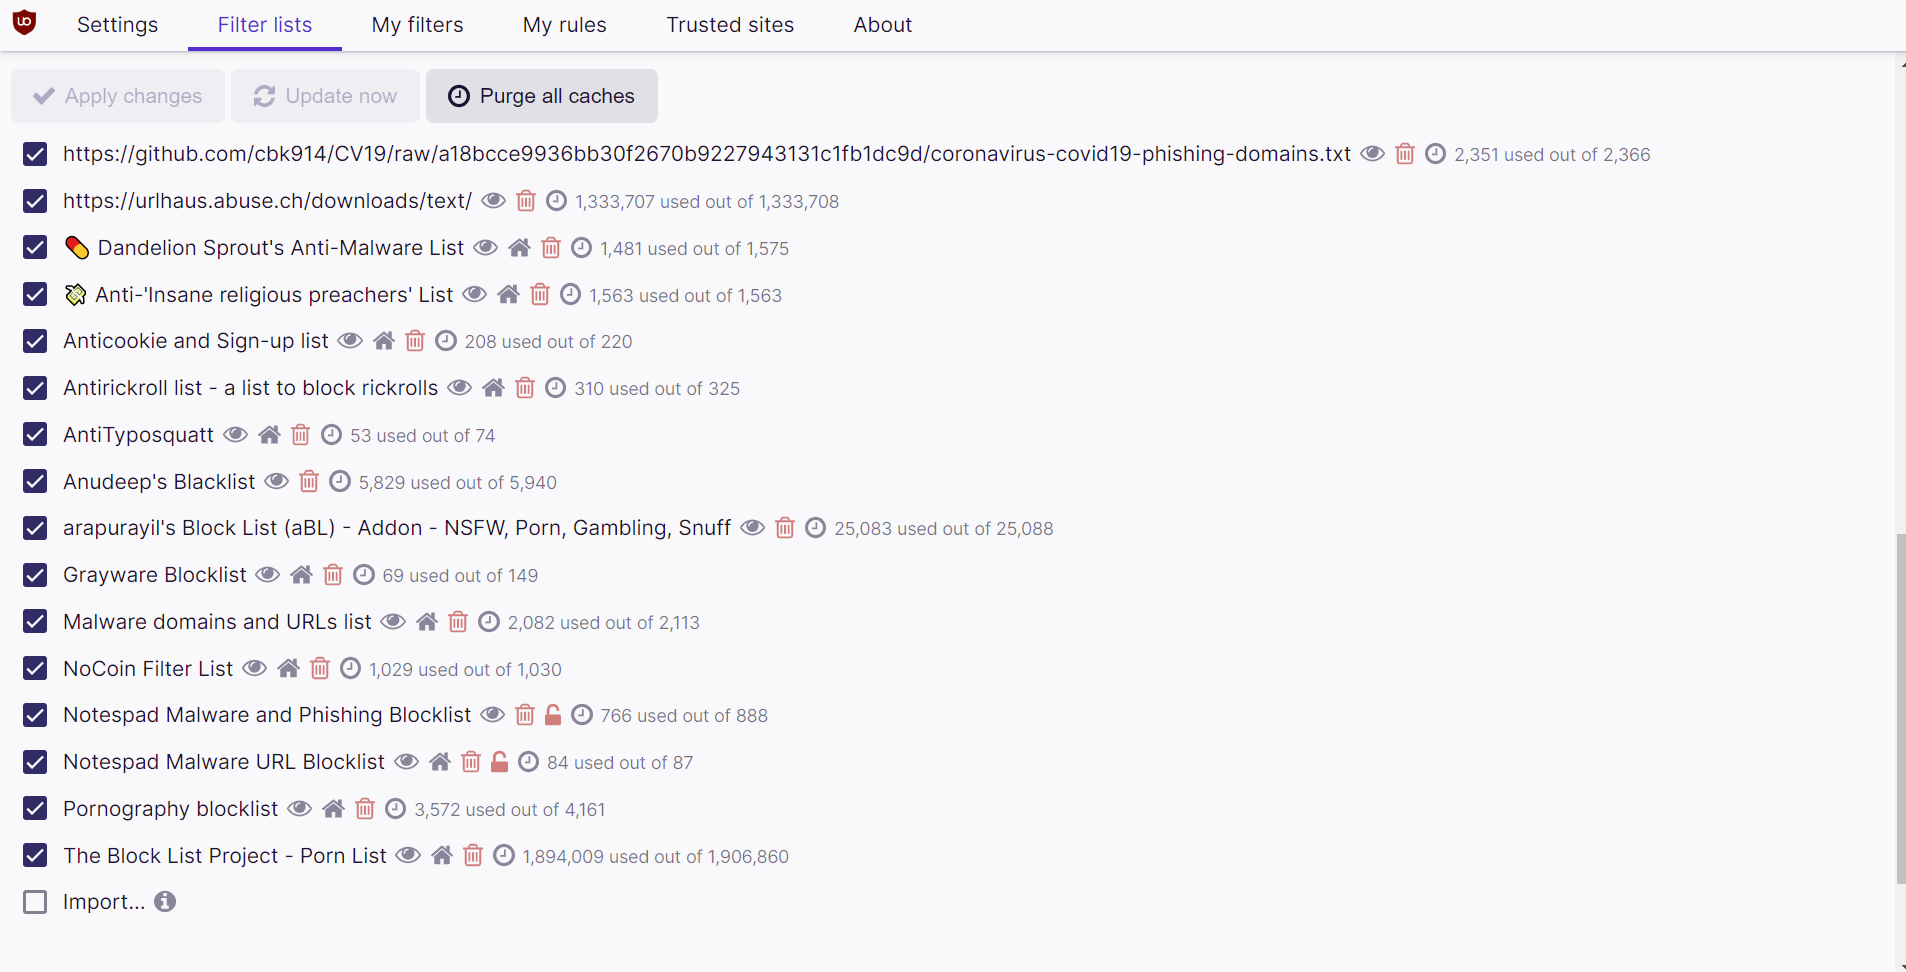This screenshot has width=1906, height=972.
Task: Click the info icon next to Import
Action: 164,901
